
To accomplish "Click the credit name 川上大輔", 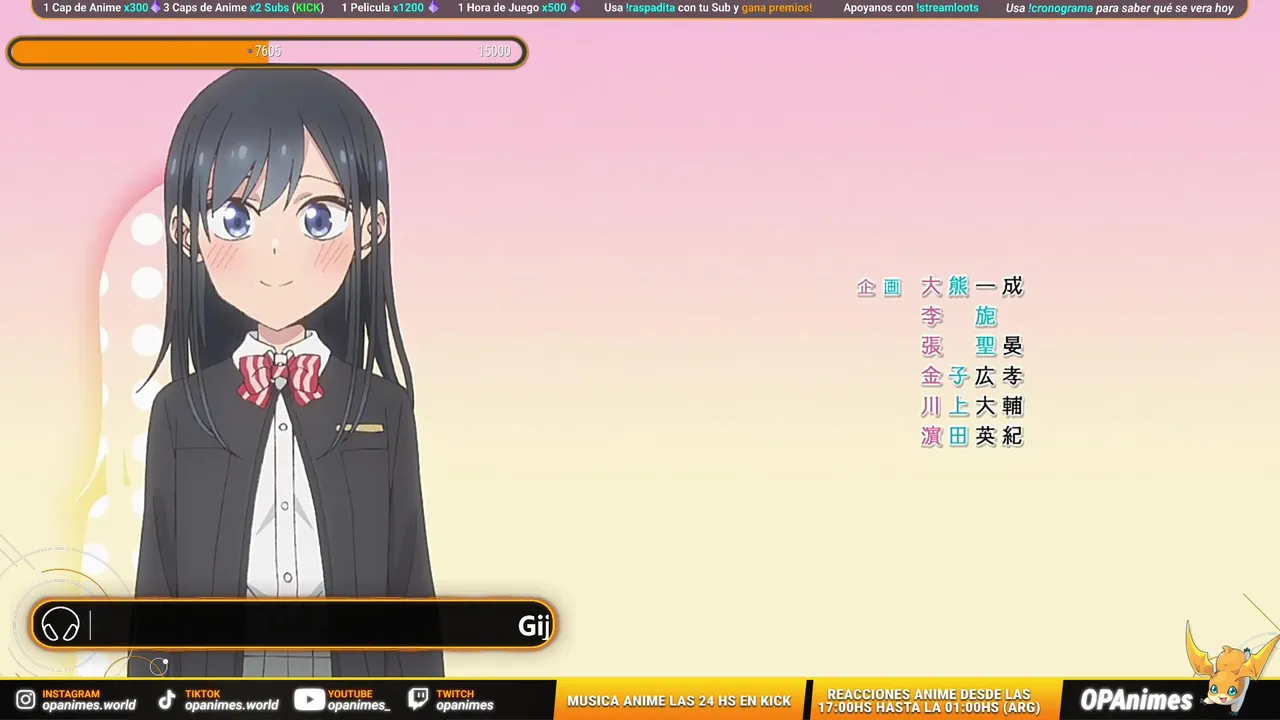I will (x=972, y=407).
